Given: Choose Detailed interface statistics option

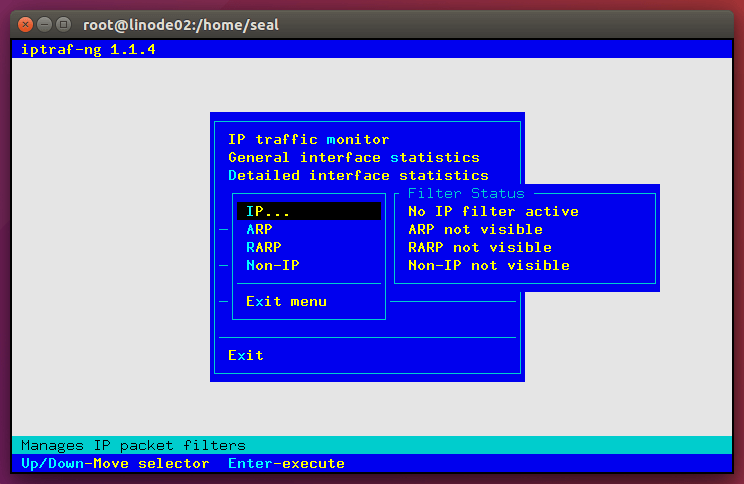Looking at the screenshot, I should coord(358,175).
